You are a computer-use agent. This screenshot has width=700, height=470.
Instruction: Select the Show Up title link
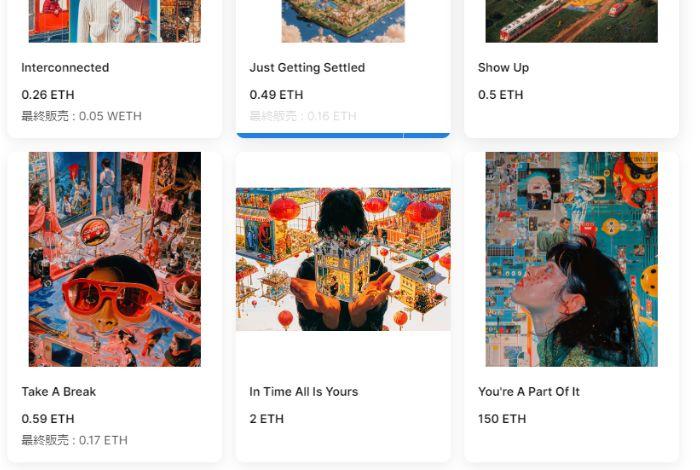(x=503, y=67)
